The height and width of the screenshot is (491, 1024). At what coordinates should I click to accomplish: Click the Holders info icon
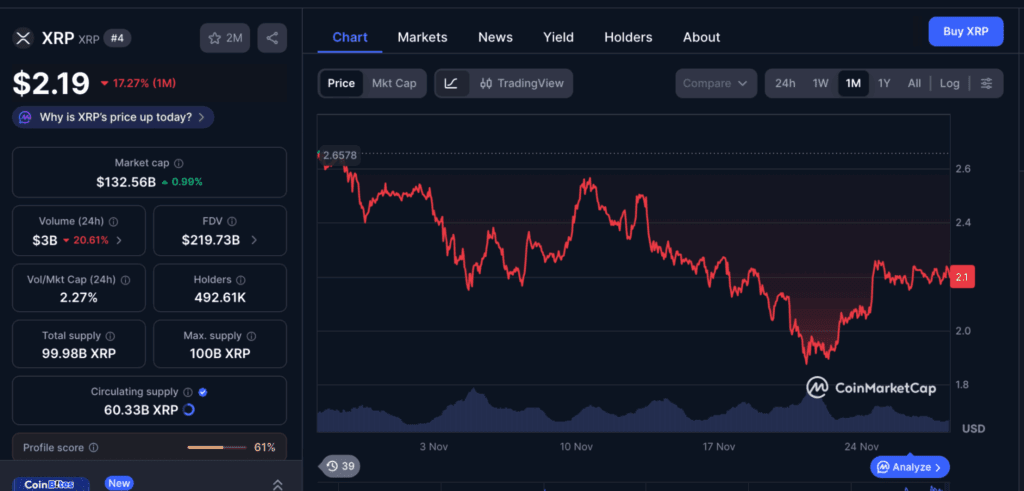[x=241, y=280]
